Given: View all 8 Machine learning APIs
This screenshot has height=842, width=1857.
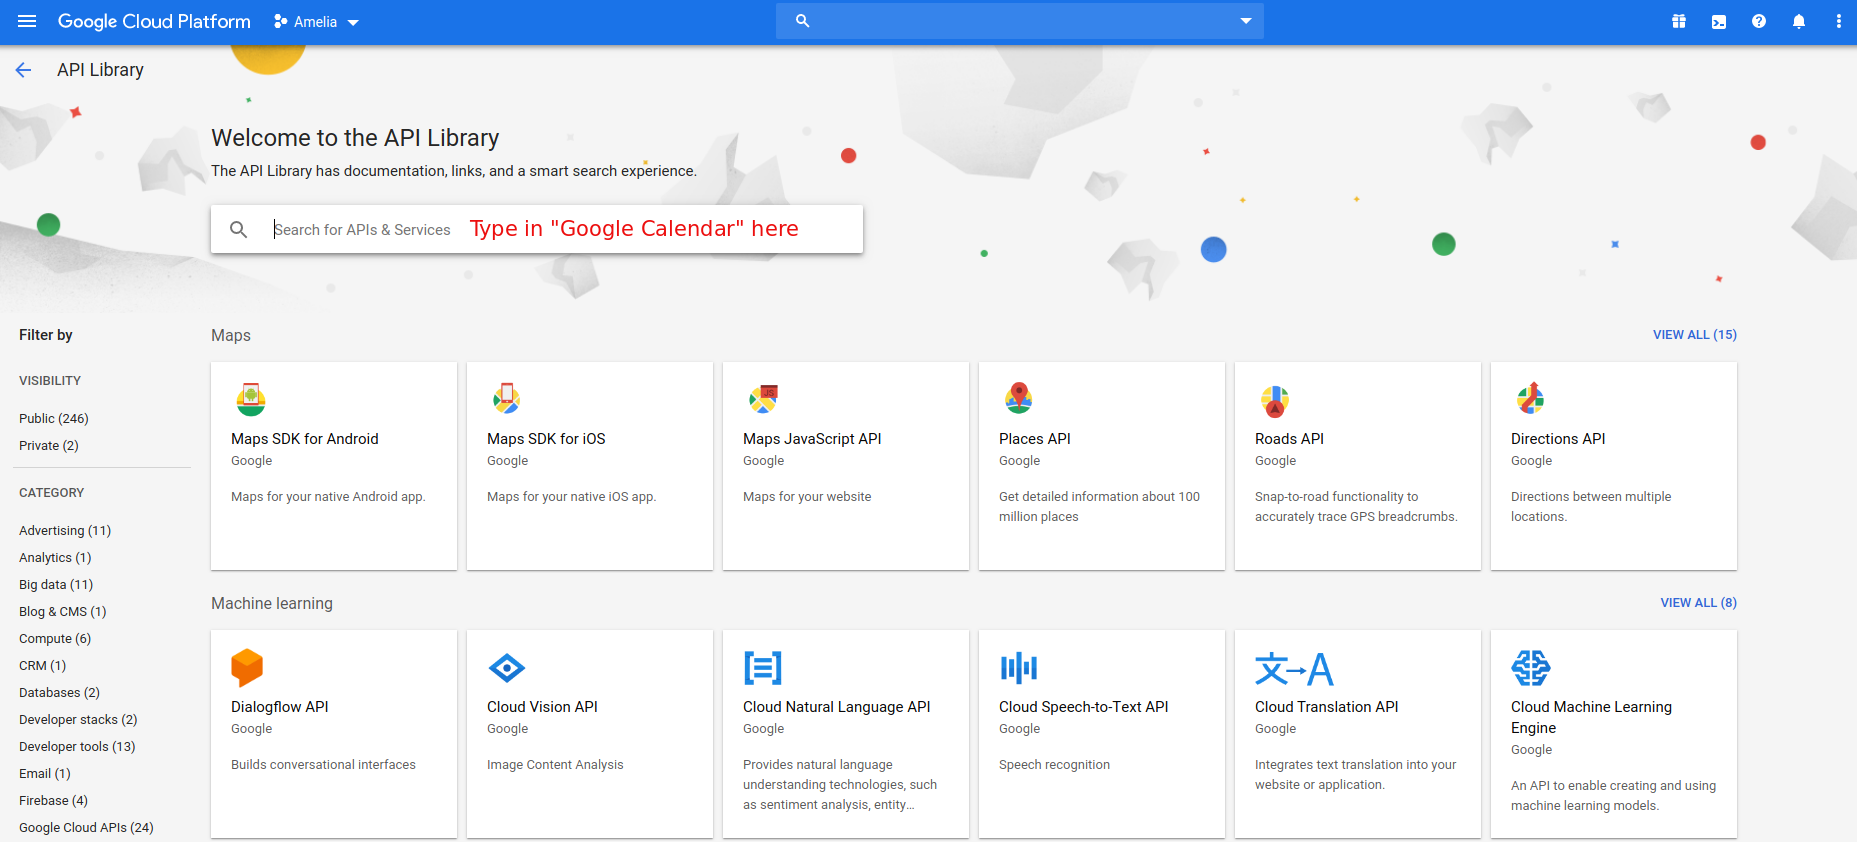Looking at the screenshot, I should pos(1698,603).
